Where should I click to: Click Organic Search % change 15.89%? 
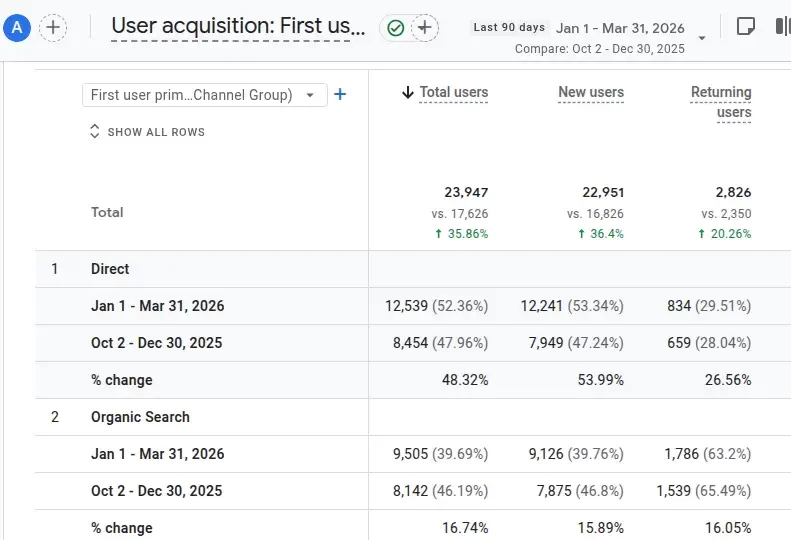[x=601, y=528]
